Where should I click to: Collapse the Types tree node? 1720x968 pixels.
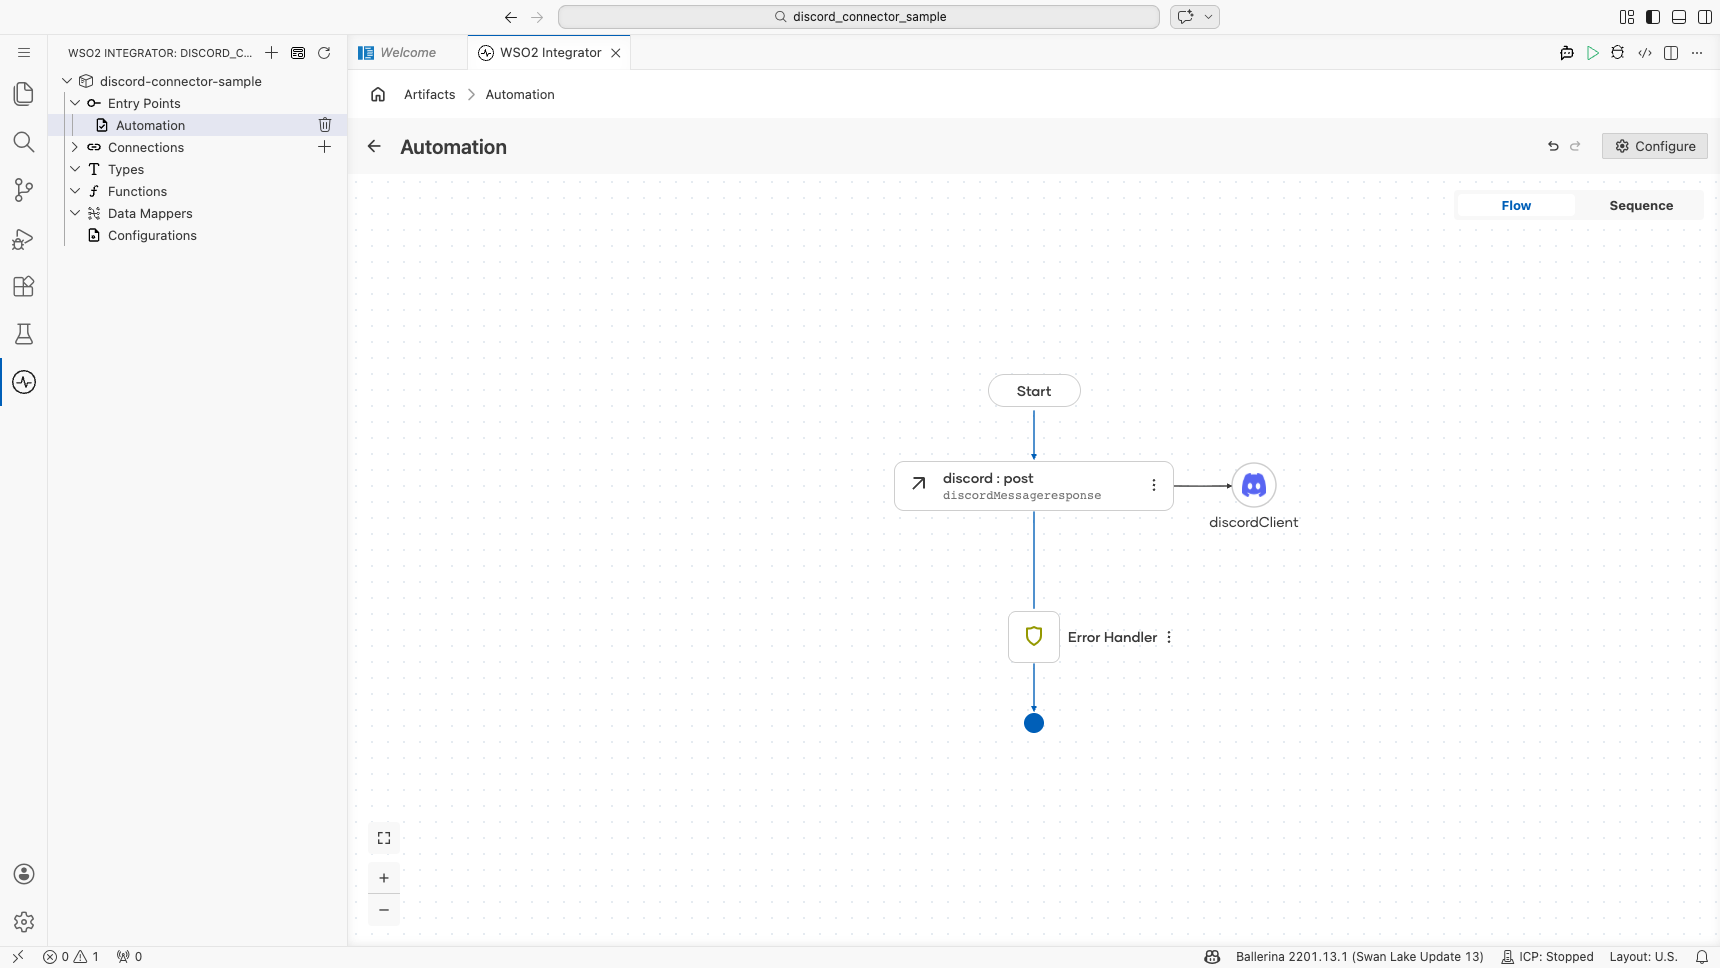75,169
